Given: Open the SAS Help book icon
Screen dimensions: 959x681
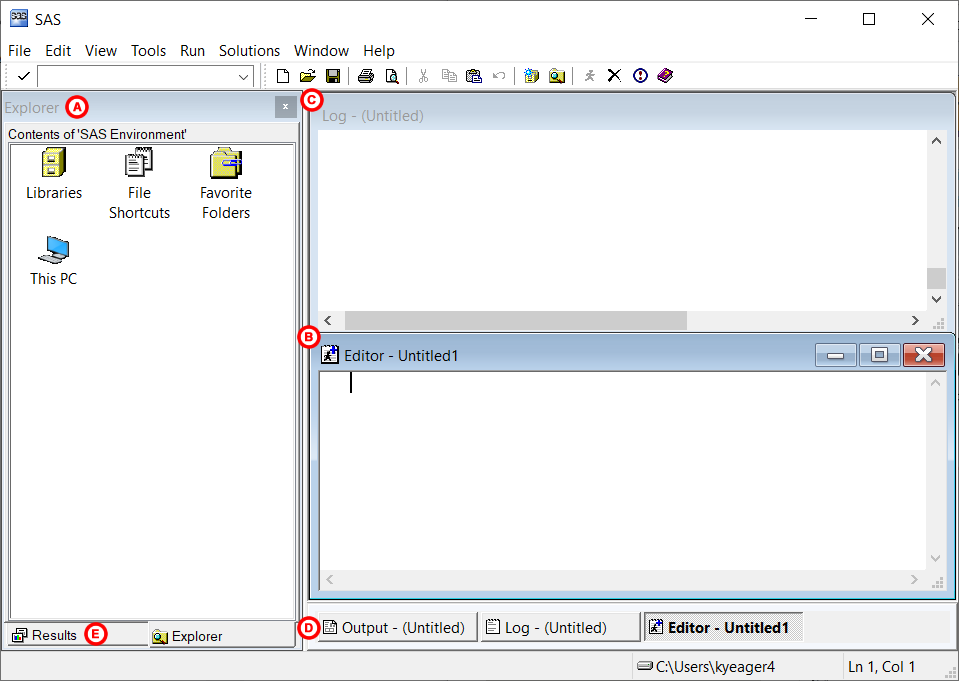Looking at the screenshot, I should (665, 75).
